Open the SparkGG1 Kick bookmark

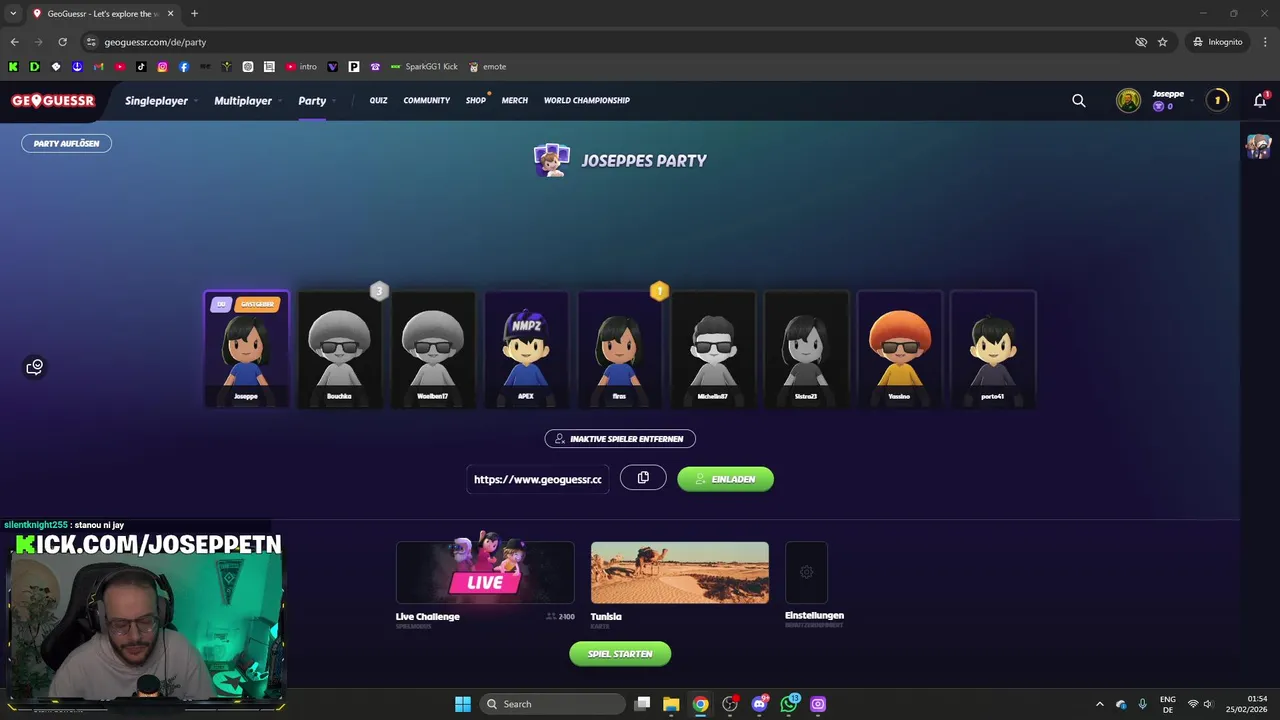[x=424, y=67]
